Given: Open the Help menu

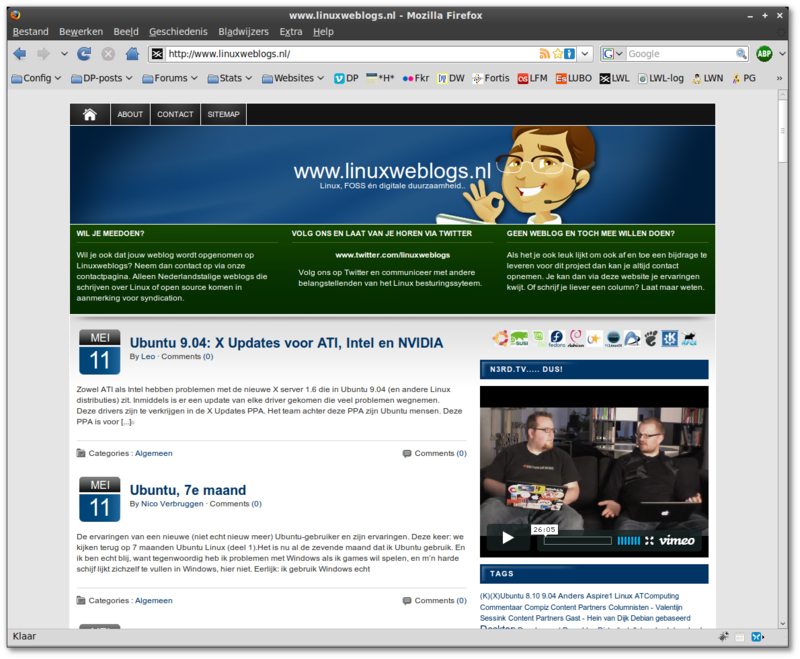Looking at the screenshot, I should (x=323, y=32).
